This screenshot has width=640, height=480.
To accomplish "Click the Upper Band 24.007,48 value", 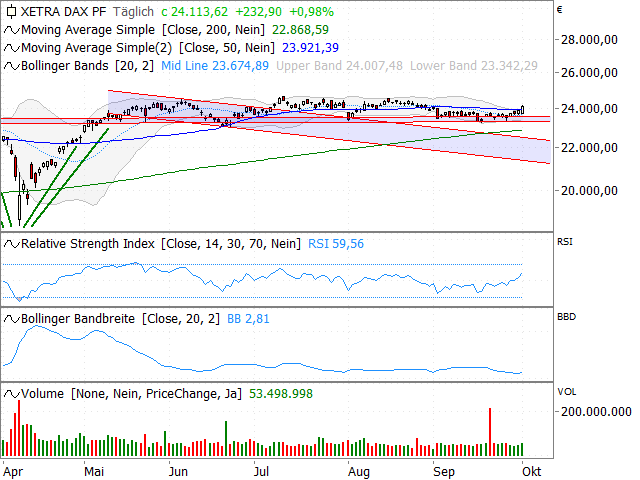I will coord(339,64).
